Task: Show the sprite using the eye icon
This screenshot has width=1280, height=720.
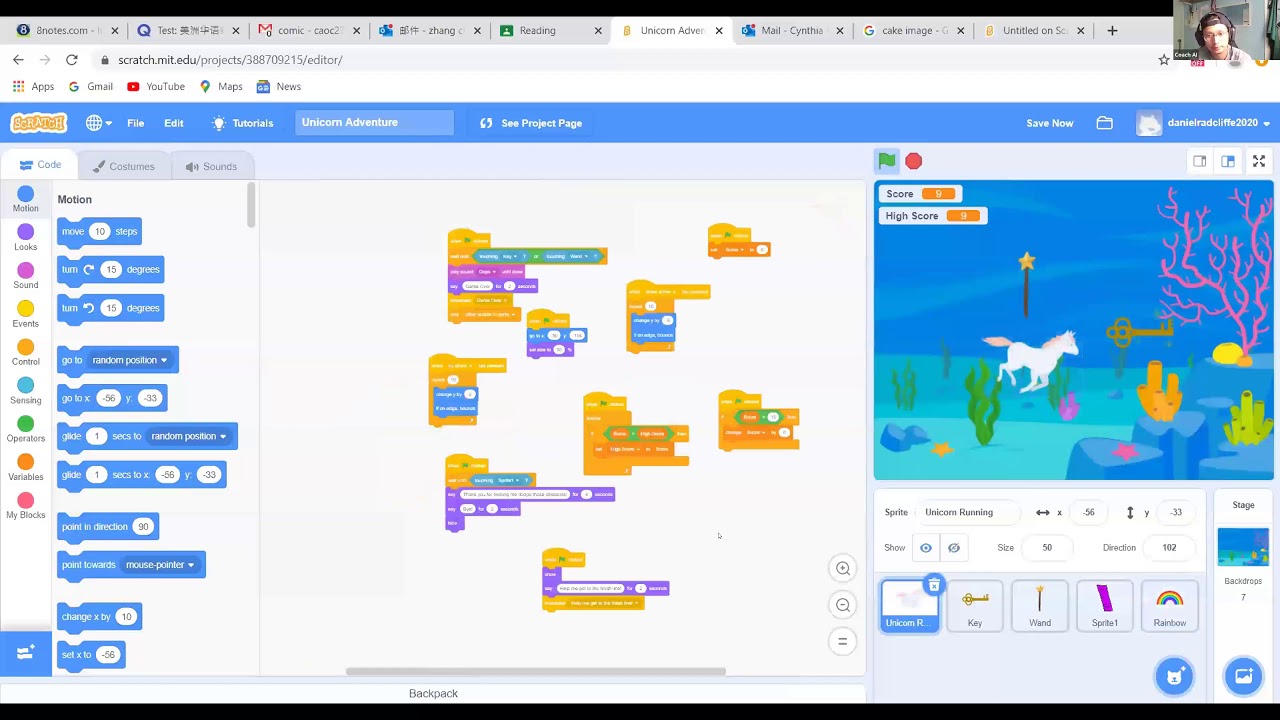Action: 926,548
